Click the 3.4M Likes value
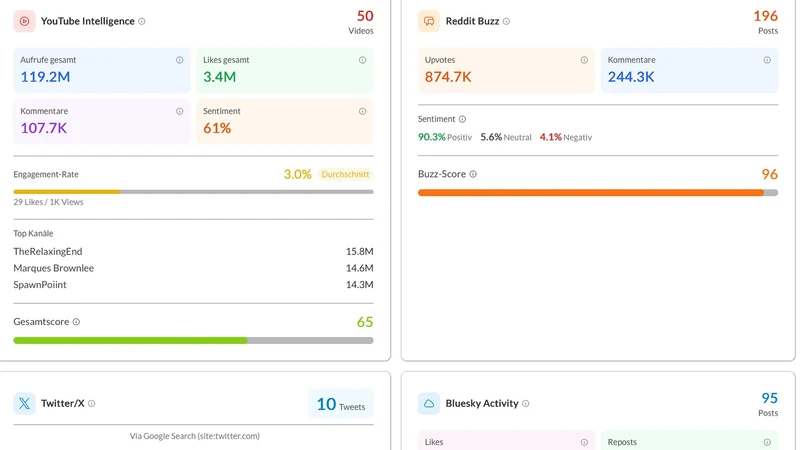 (219, 77)
